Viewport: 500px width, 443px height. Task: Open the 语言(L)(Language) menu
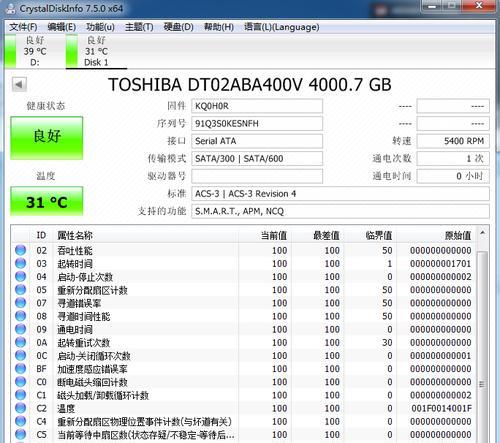click(282, 27)
